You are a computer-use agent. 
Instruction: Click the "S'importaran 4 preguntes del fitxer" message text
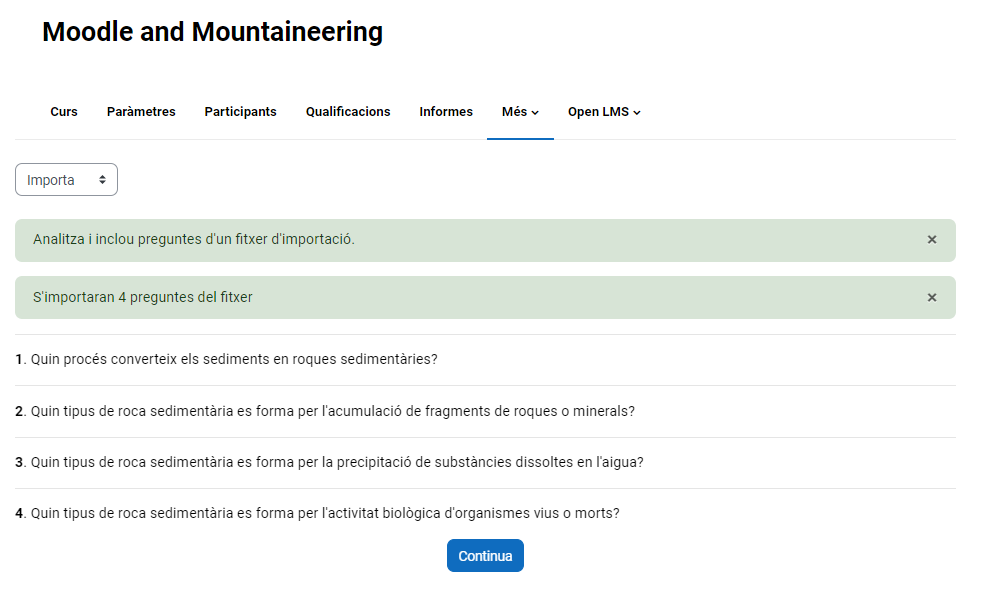point(143,298)
